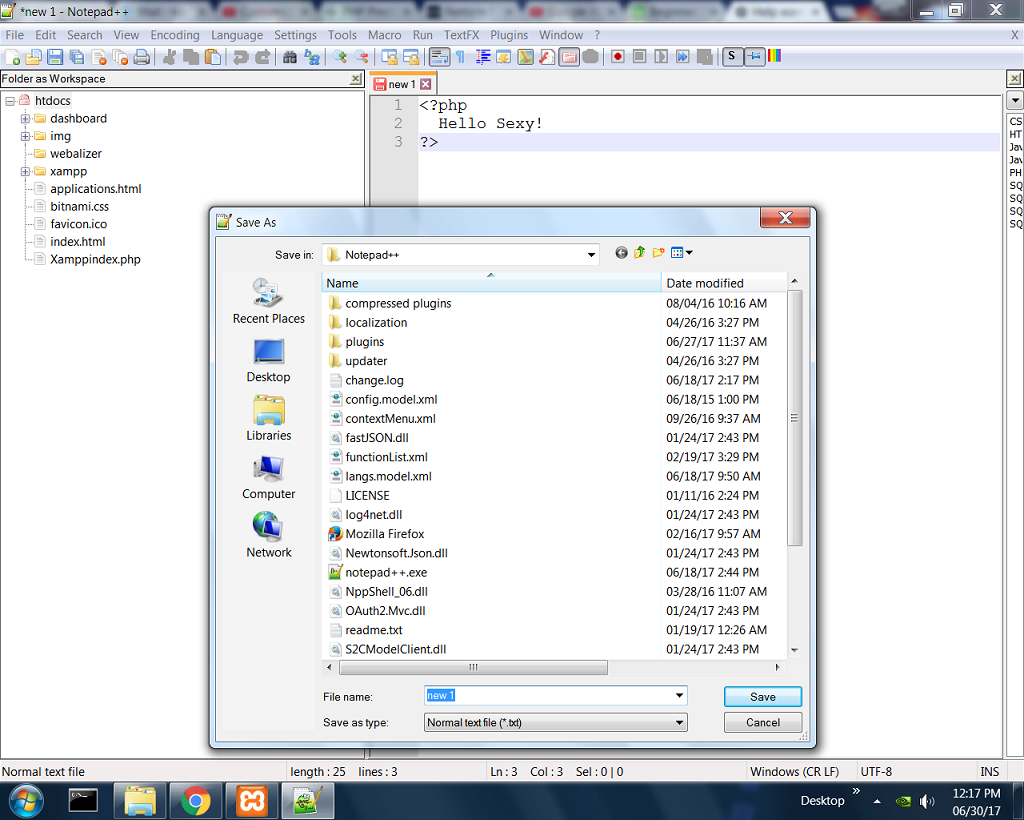This screenshot has width=1024, height=820.
Task: Click the Close All toolbar icon
Action: (x=120, y=57)
